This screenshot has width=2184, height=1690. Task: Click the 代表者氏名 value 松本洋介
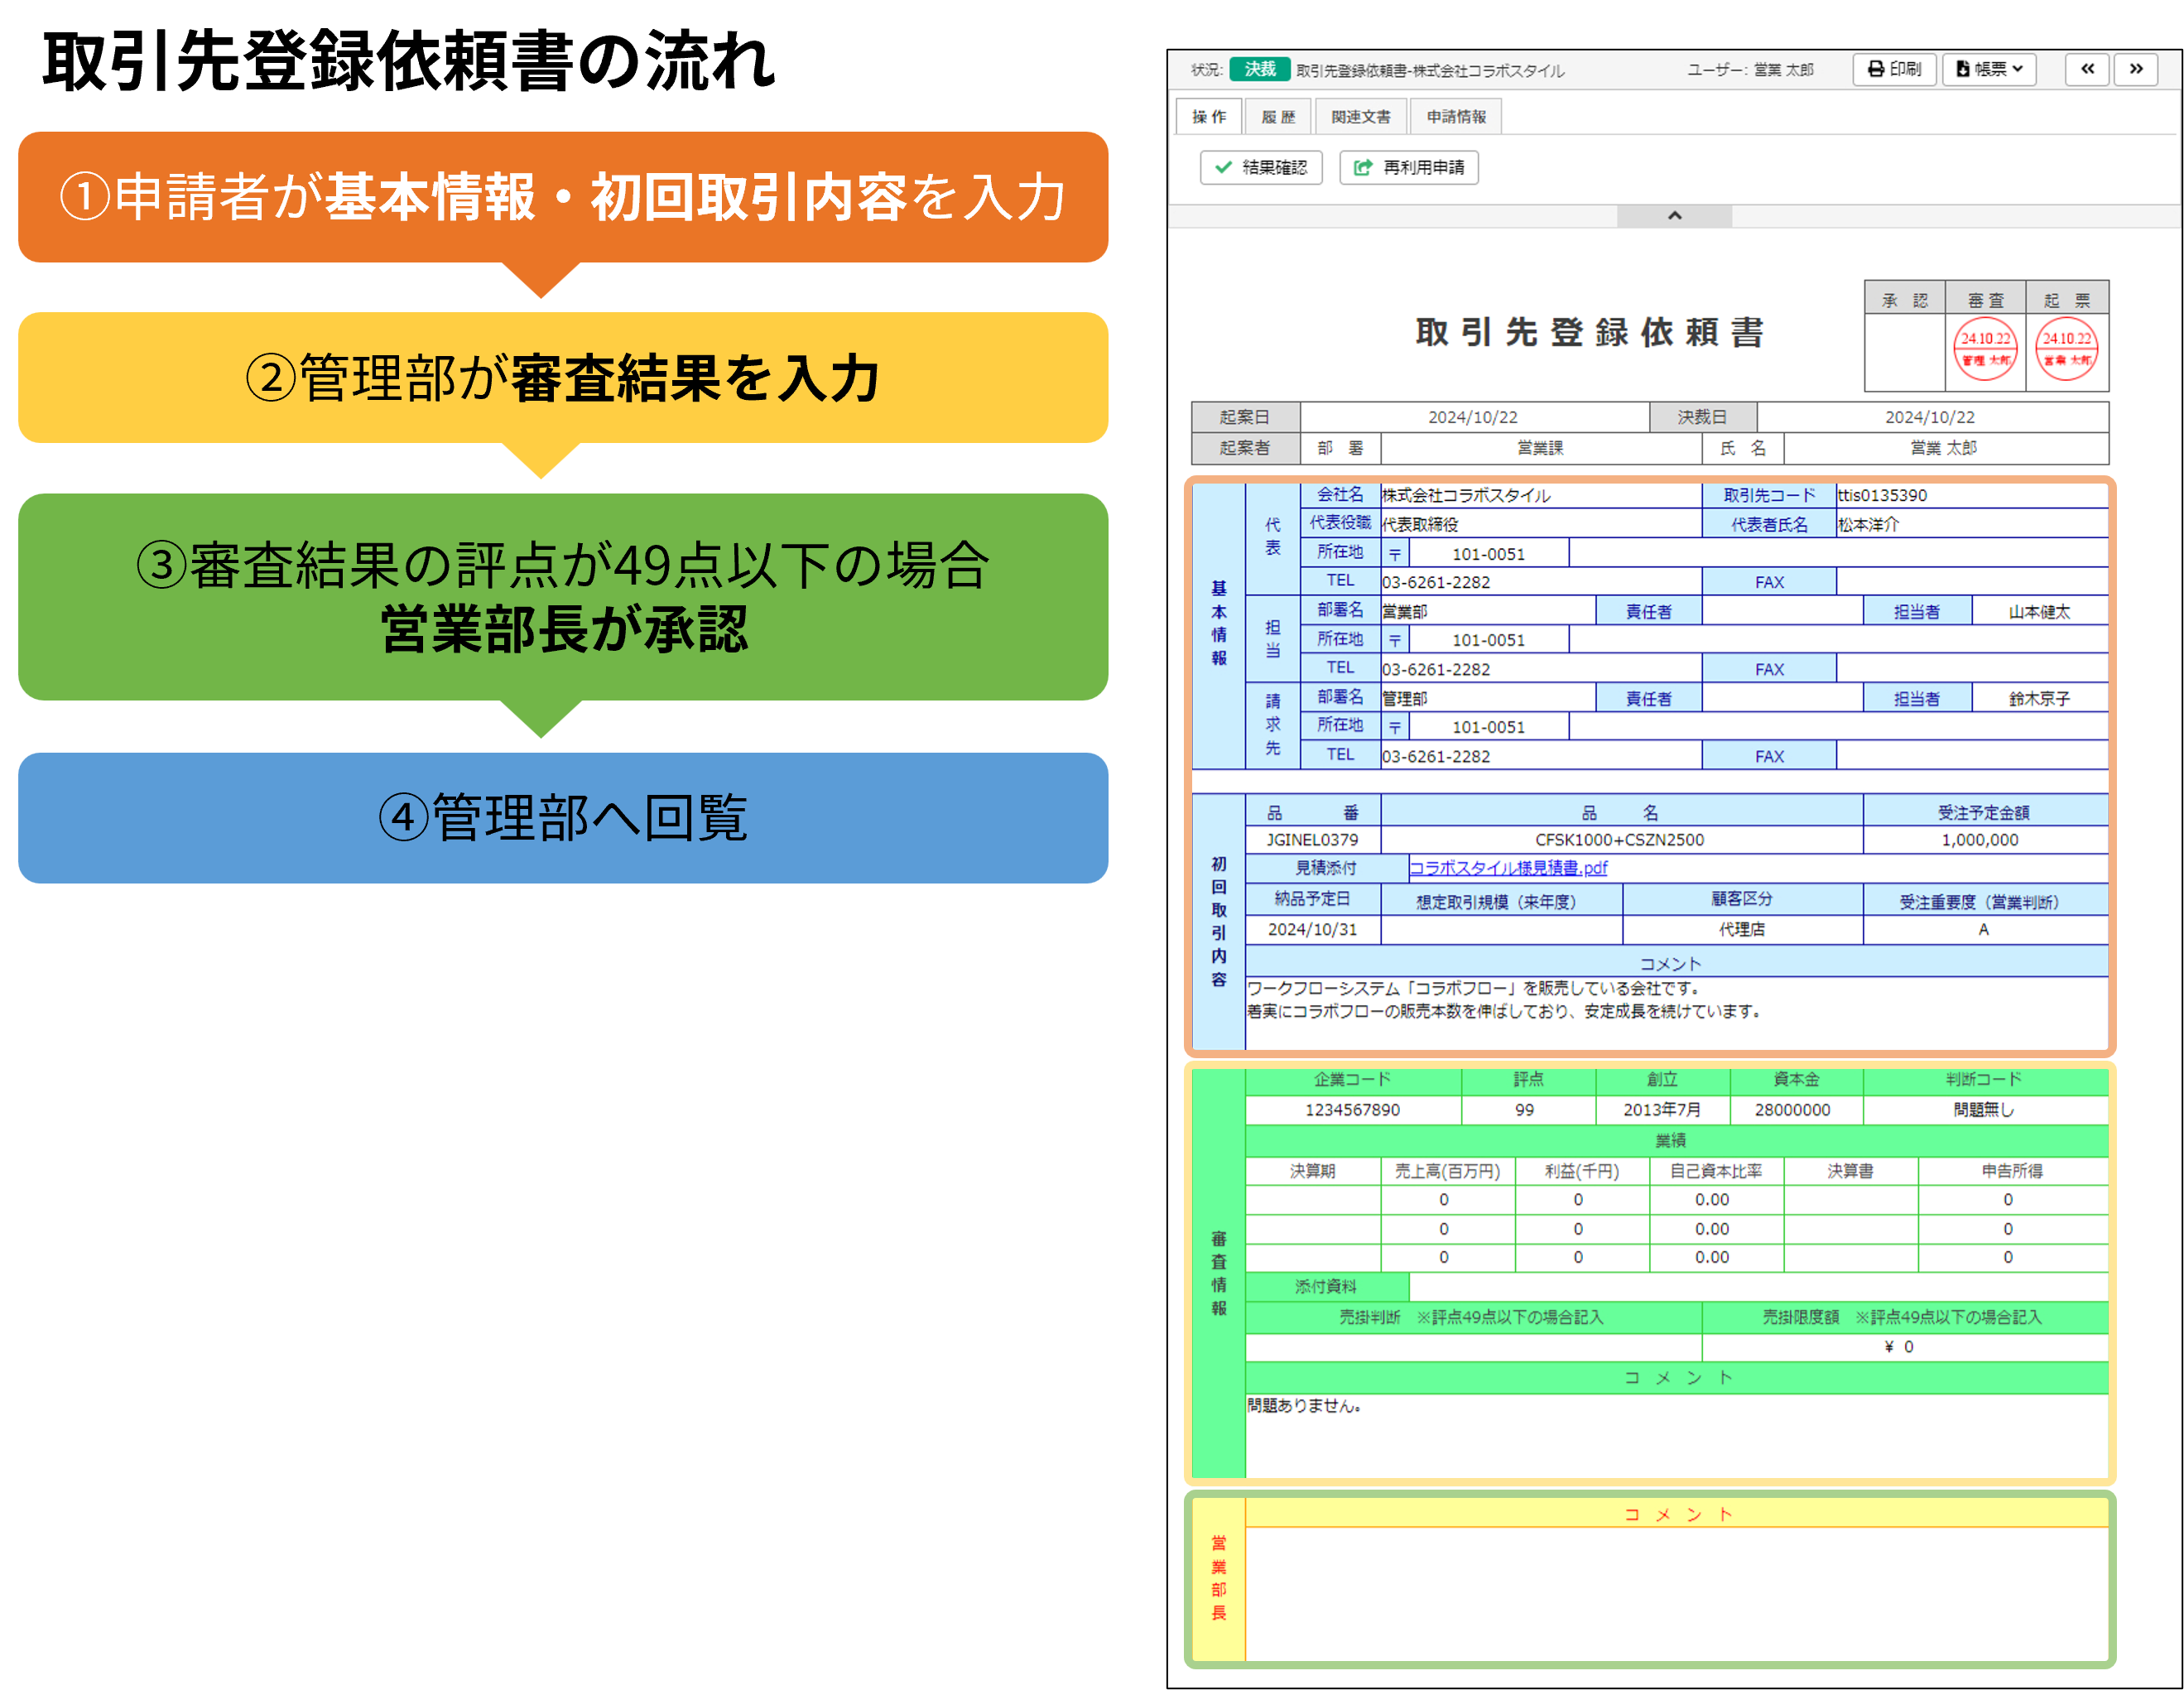click(x=1868, y=525)
